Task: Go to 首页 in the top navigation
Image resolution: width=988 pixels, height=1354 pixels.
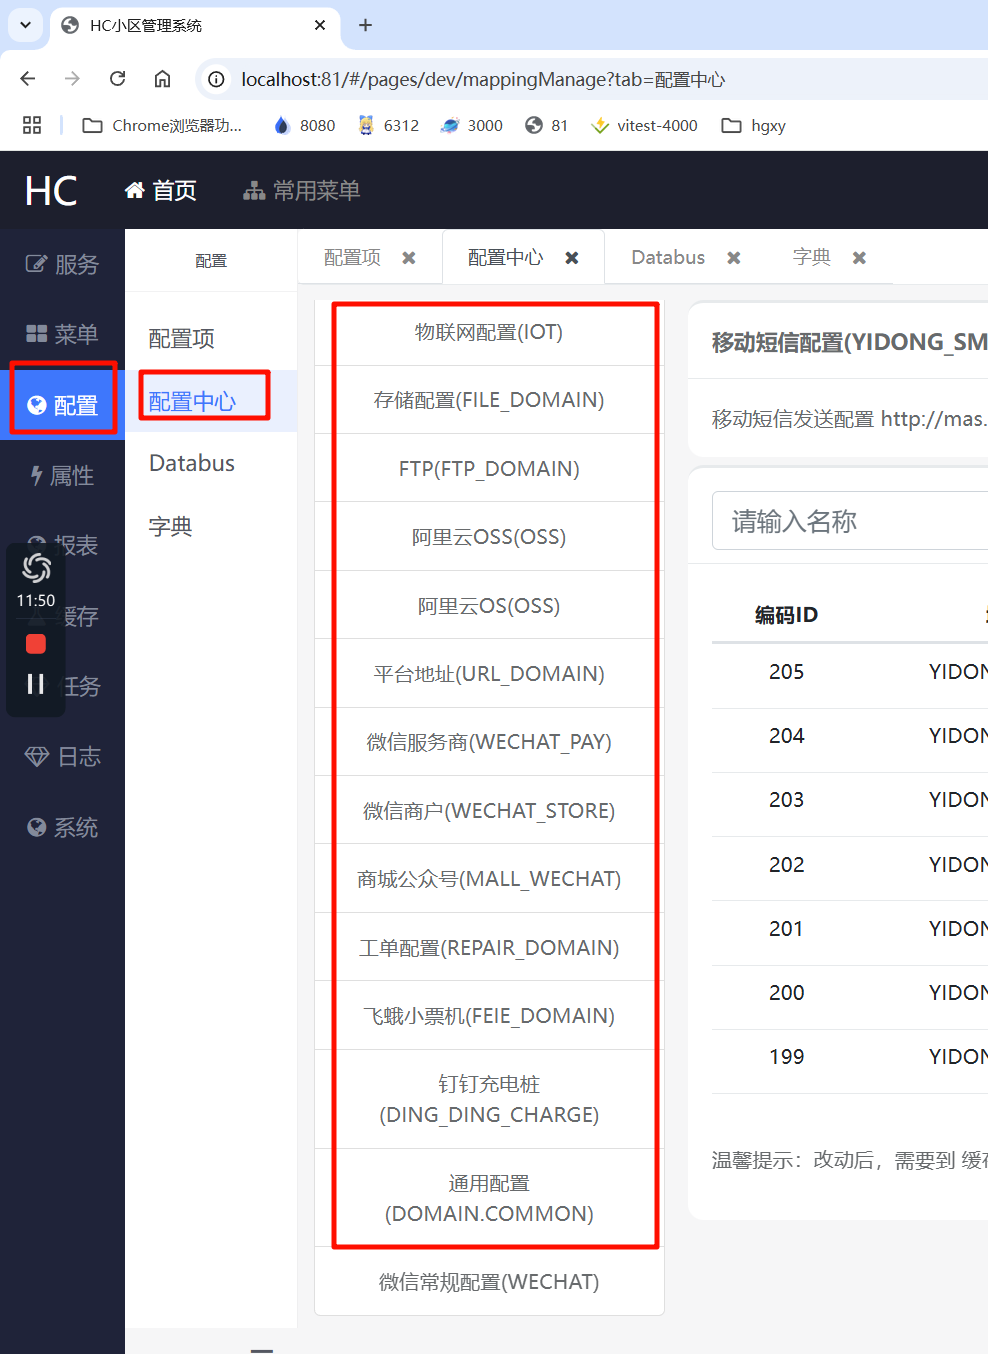Action: coord(161,190)
